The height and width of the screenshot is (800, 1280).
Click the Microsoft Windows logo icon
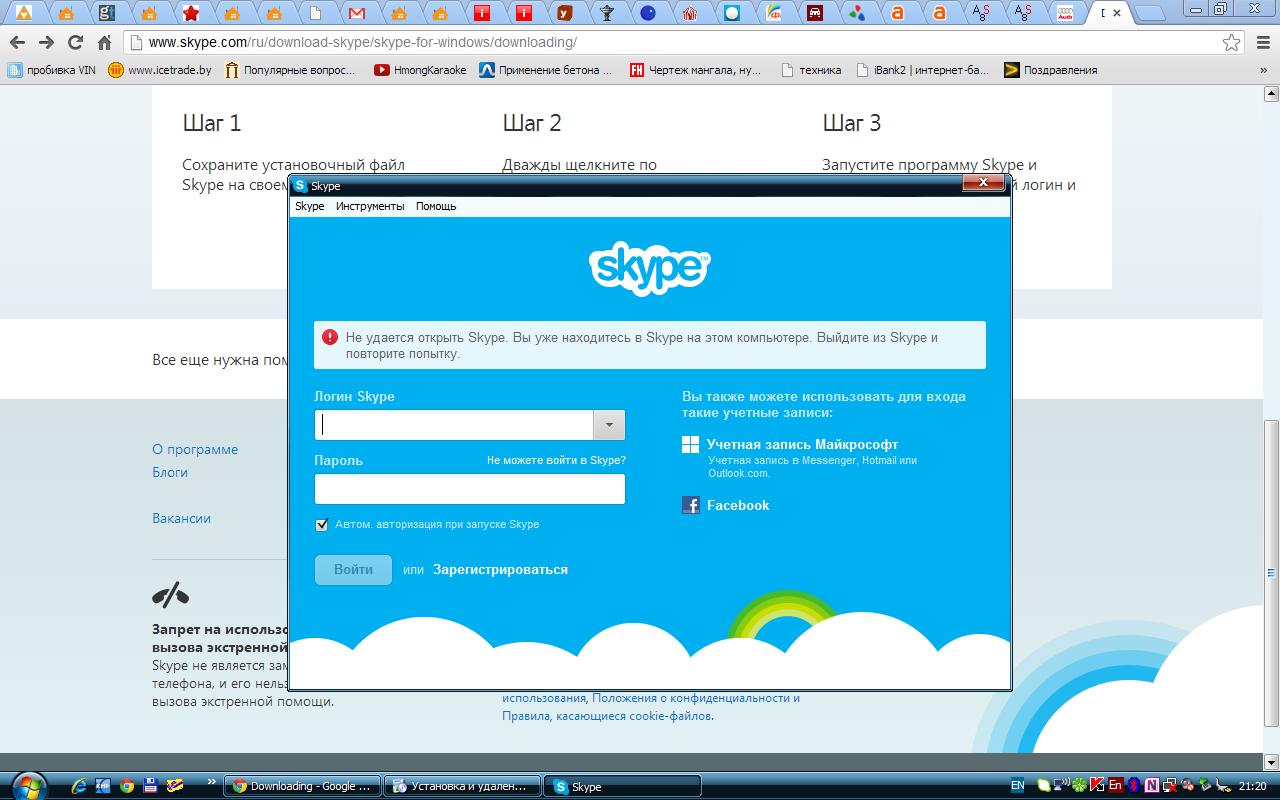tap(691, 444)
